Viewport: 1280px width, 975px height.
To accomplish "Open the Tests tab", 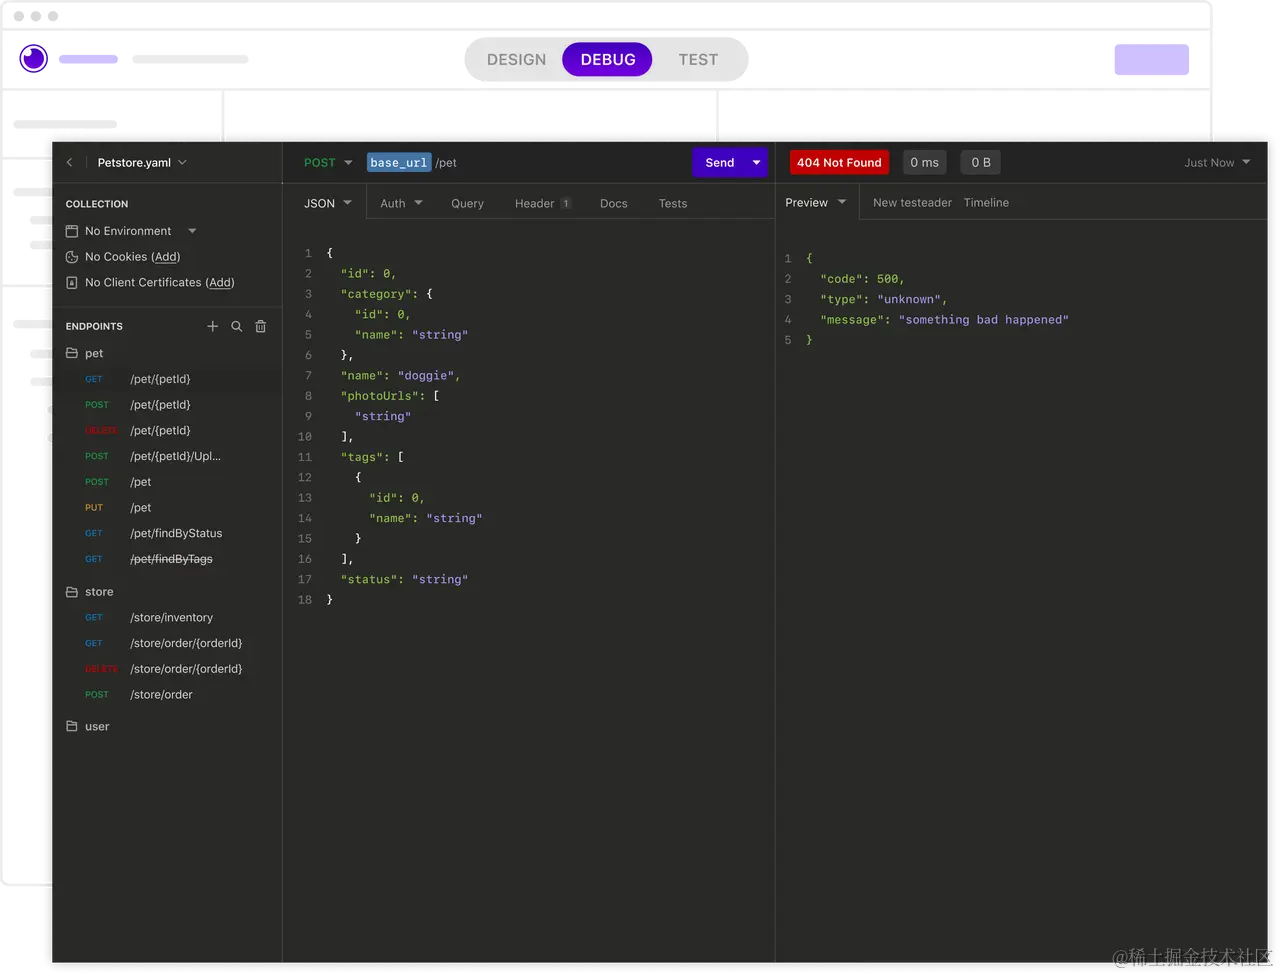I will (x=673, y=203).
